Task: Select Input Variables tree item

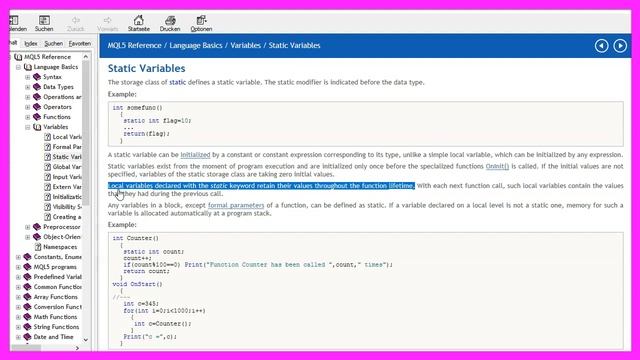Action: [67, 177]
